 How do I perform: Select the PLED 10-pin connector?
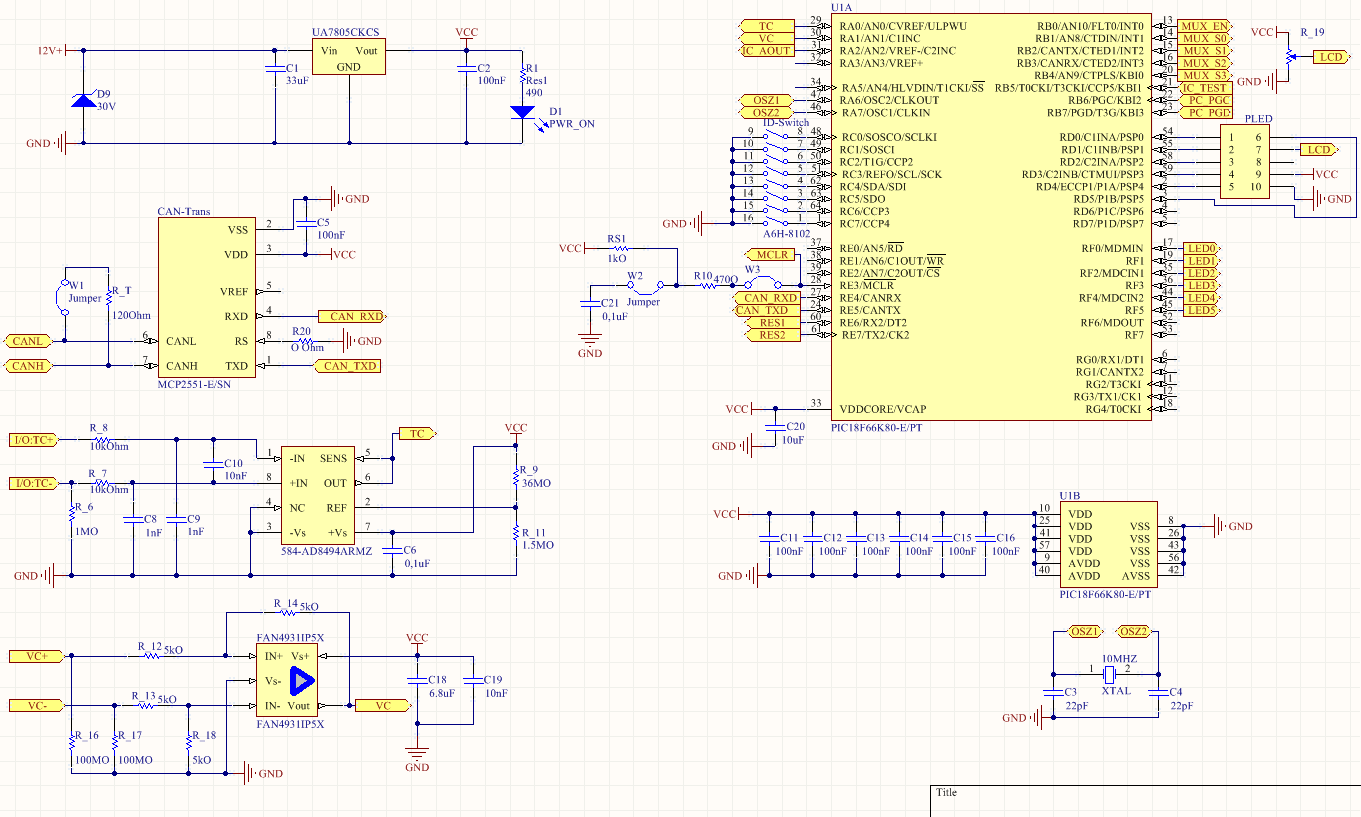1244,162
